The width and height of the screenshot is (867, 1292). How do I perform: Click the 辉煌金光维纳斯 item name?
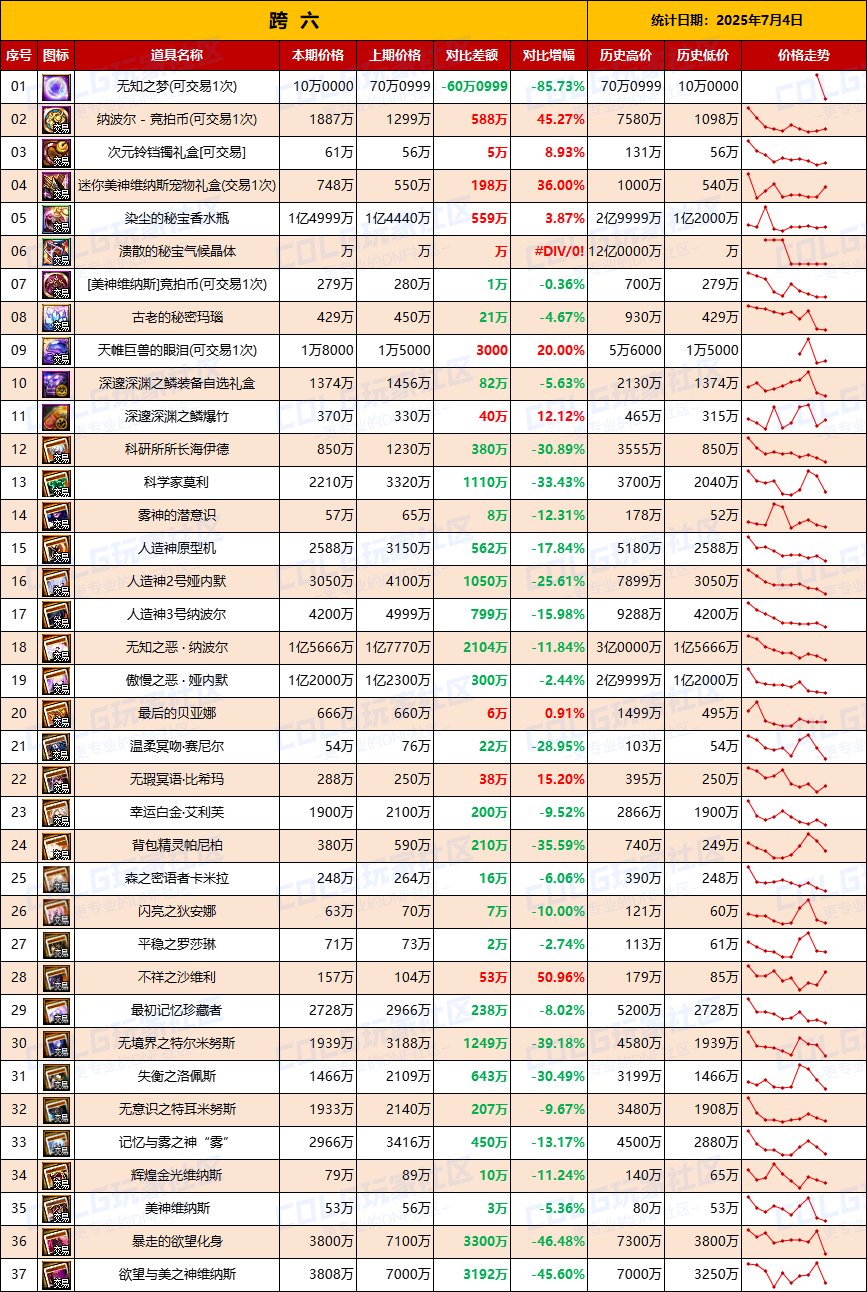tap(177, 1176)
